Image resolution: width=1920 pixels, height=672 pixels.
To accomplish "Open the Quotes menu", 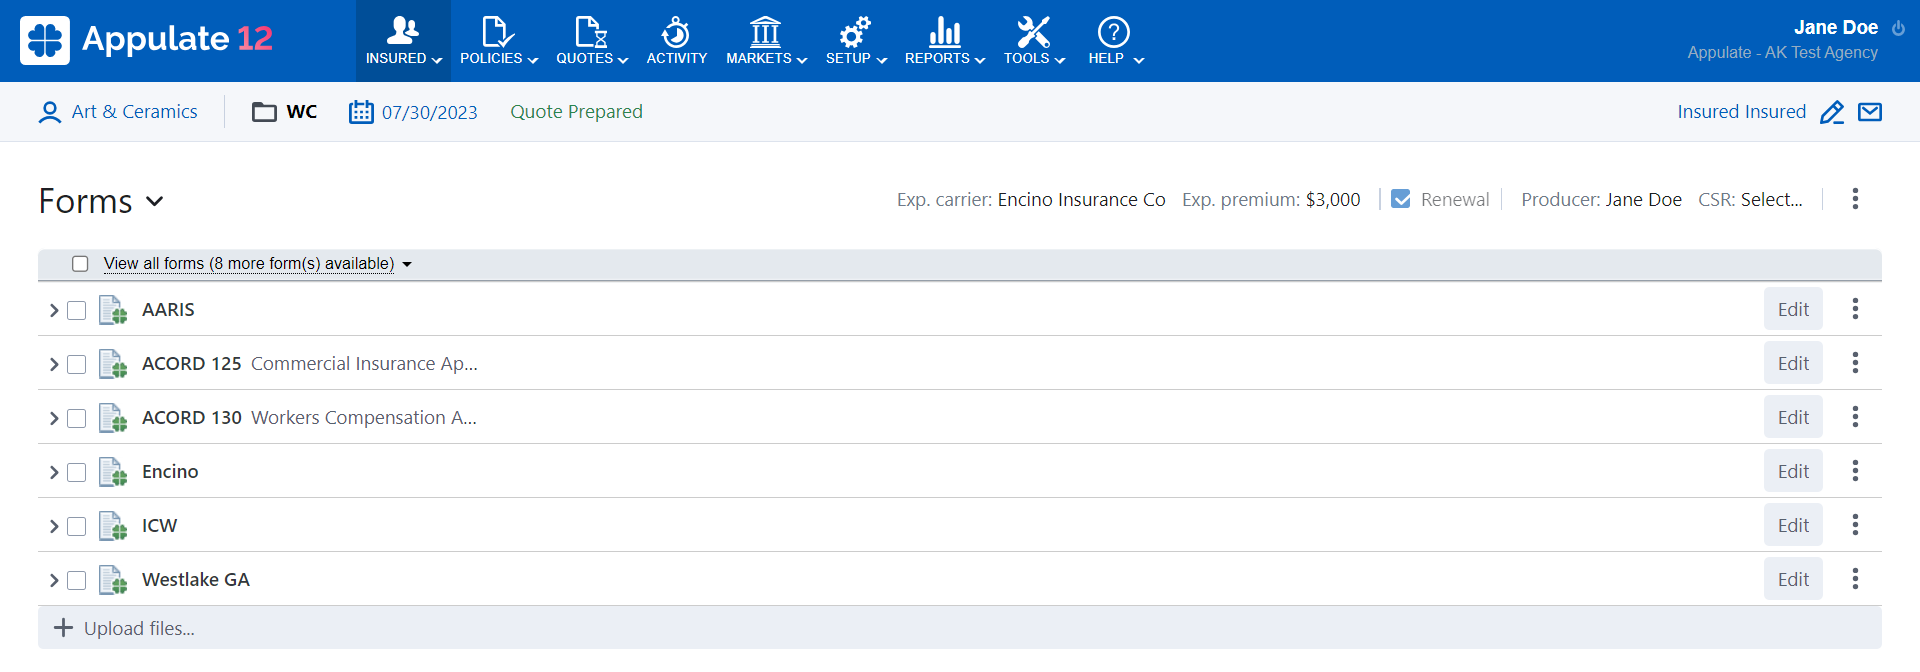I will [591, 41].
